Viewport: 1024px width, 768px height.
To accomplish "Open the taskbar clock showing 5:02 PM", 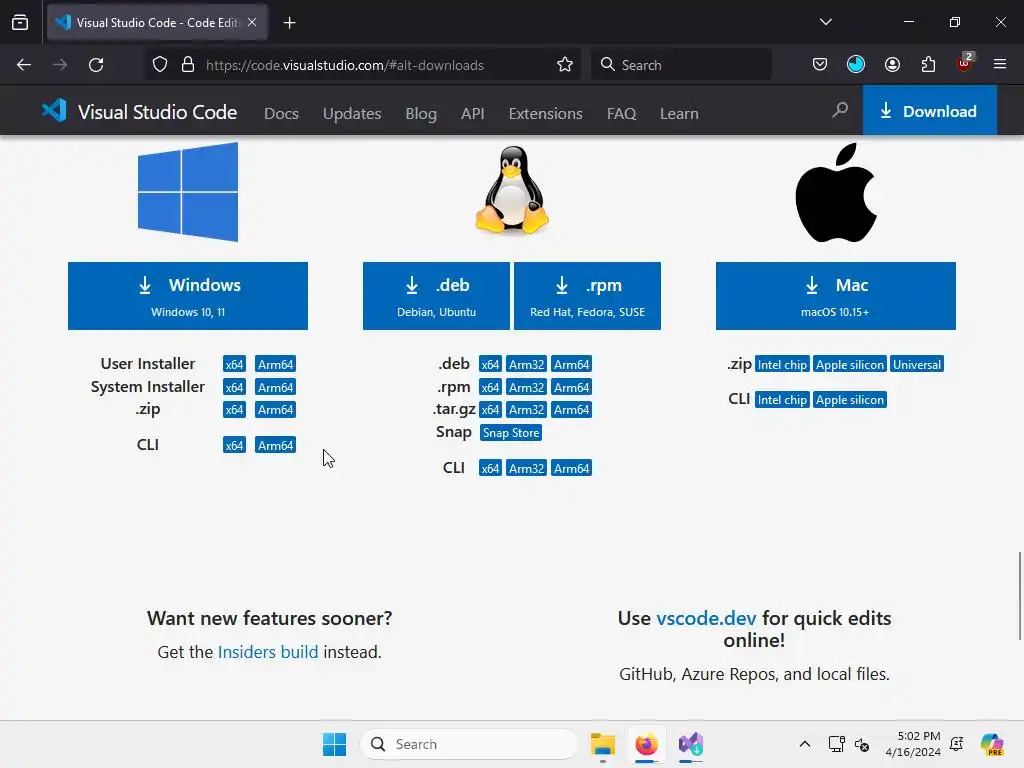I will click(x=913, y=744).
